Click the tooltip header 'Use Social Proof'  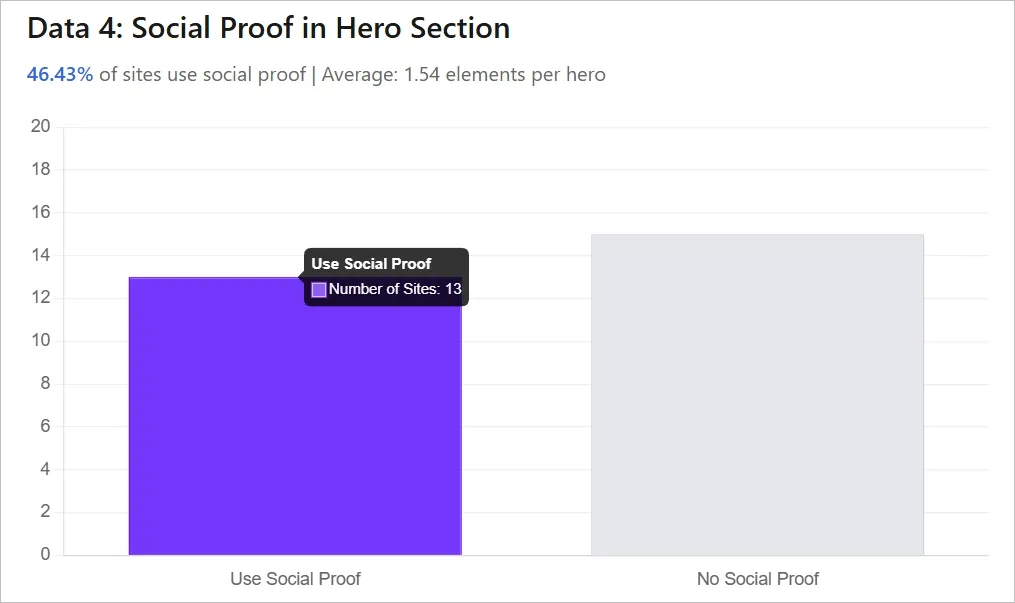[x=371, y=264]
